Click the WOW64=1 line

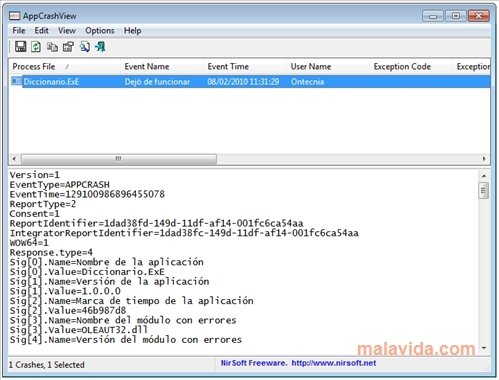pos(29,243)
